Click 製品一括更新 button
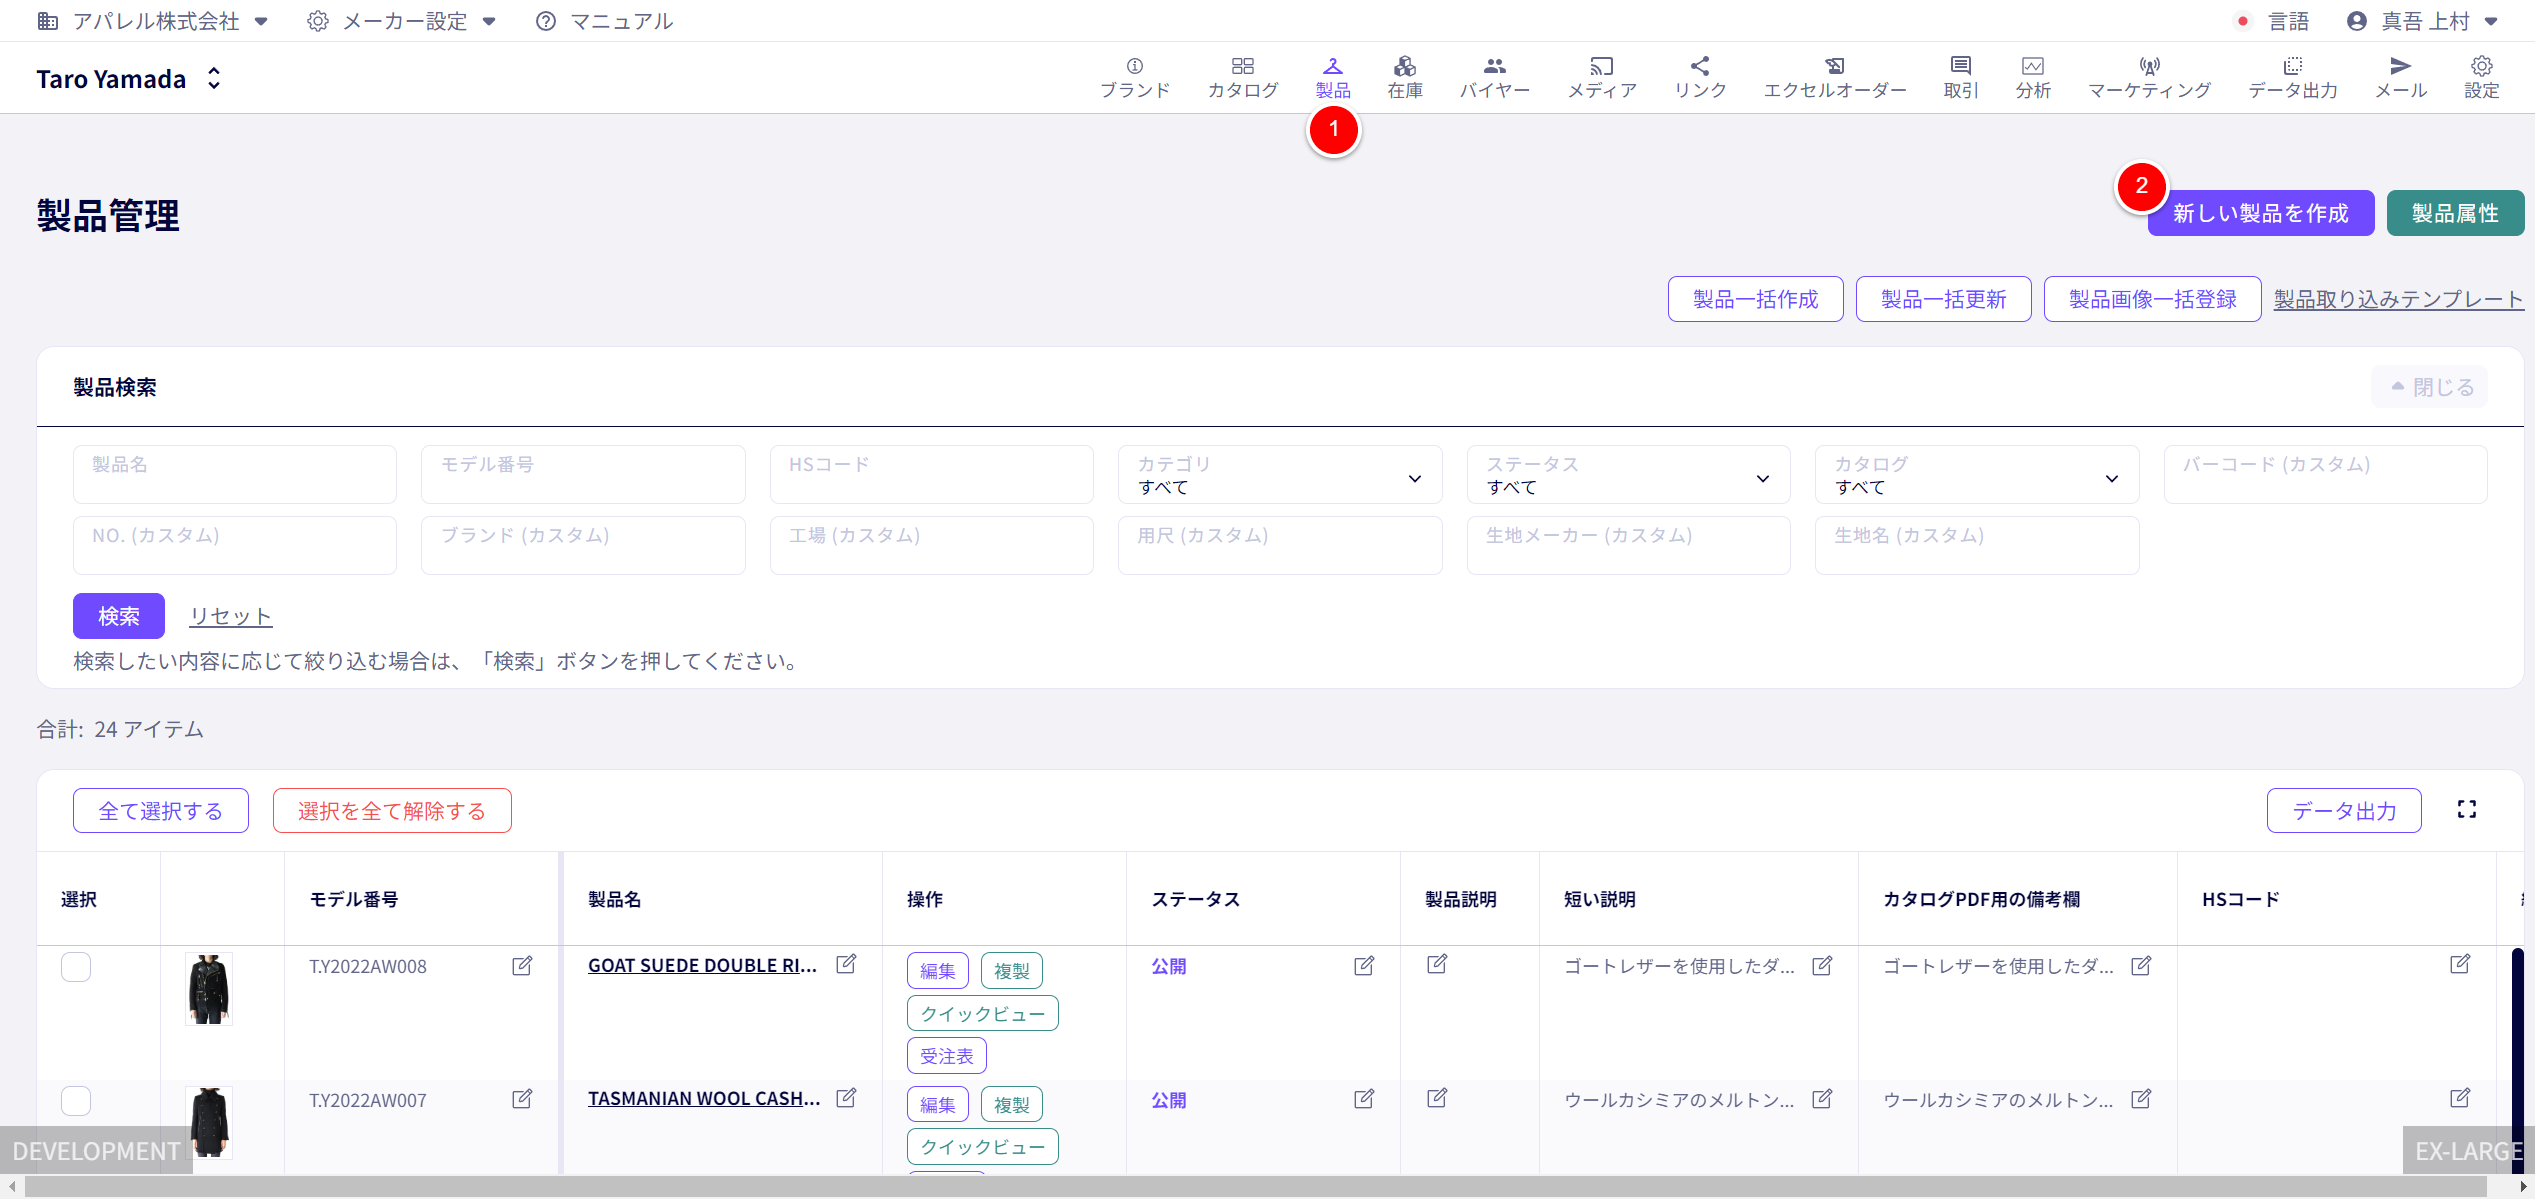 click(1943, 299)
